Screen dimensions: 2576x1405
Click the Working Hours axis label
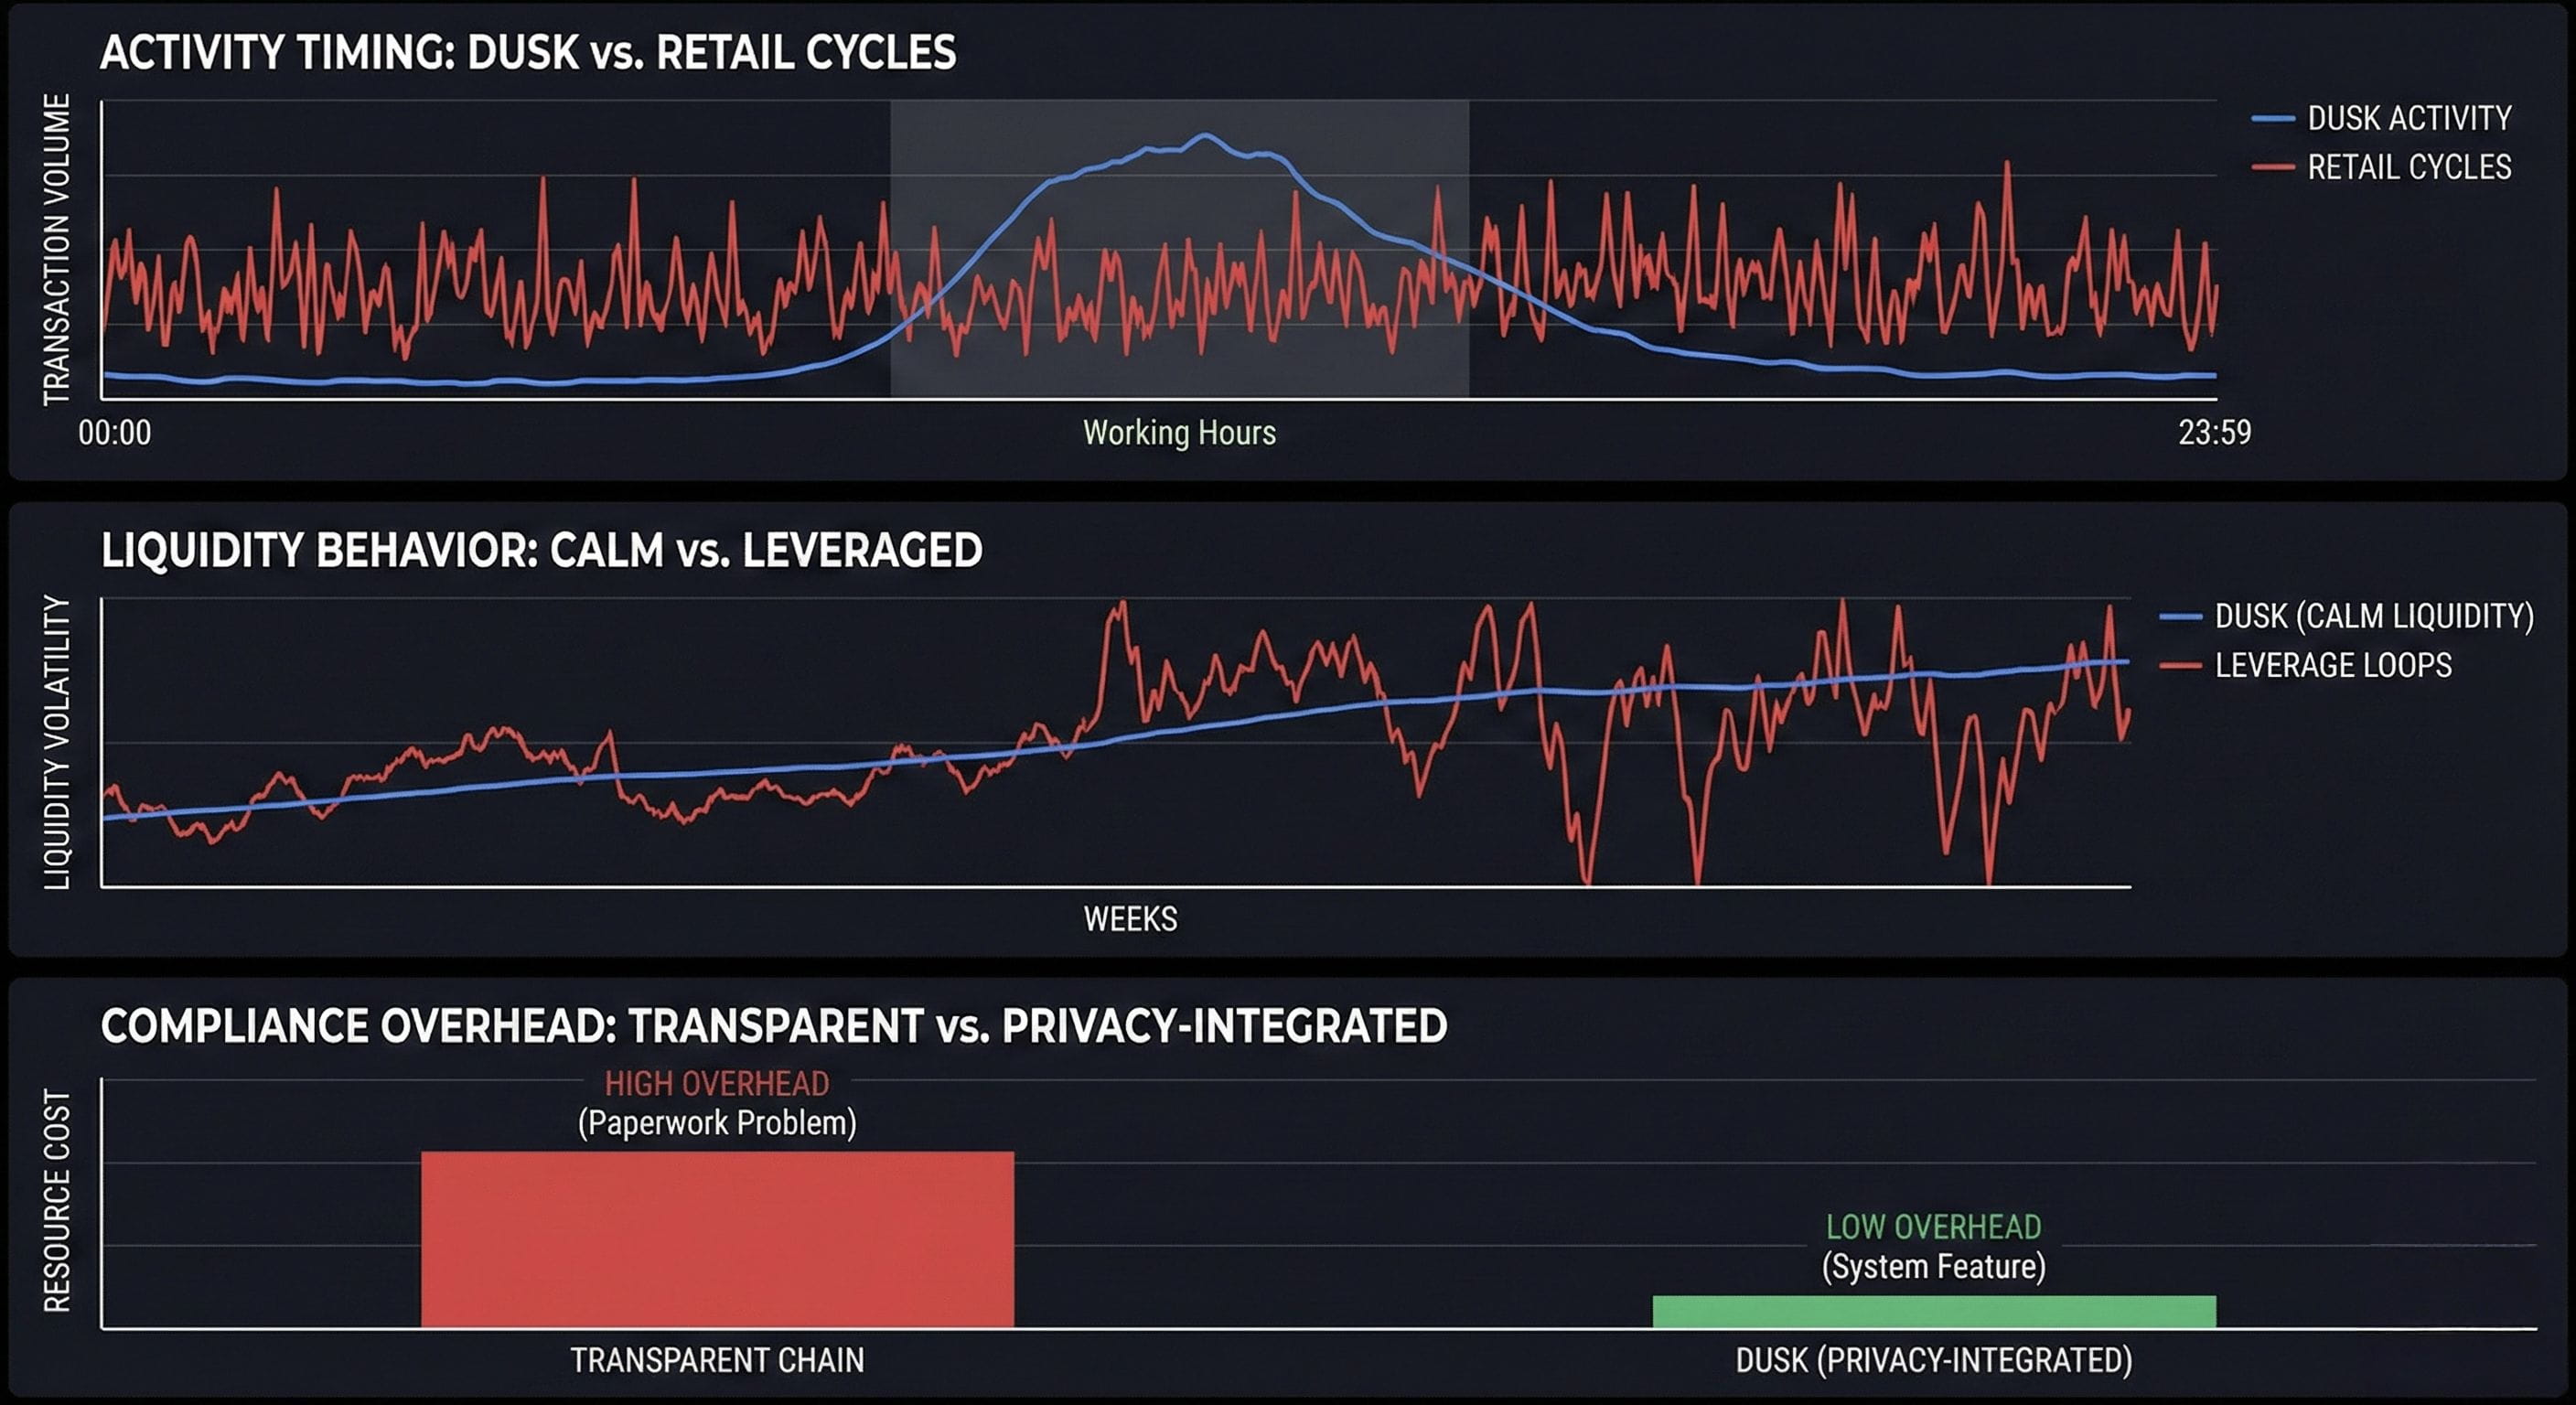click(x=1179, y=433)
